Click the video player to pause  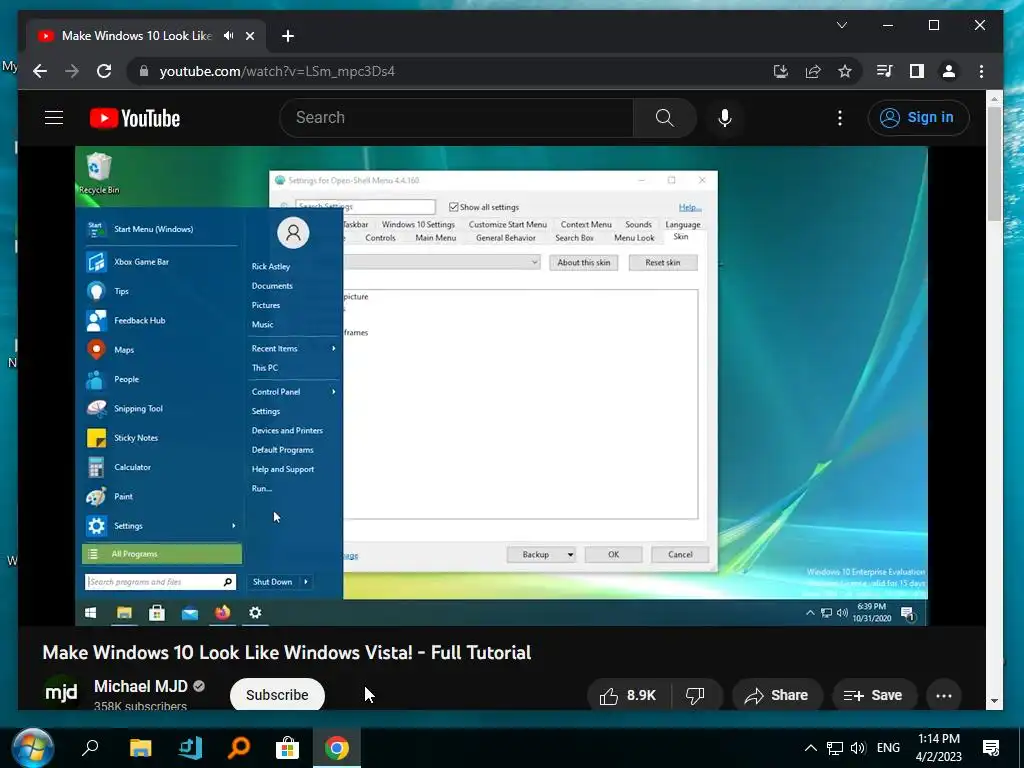501,385
